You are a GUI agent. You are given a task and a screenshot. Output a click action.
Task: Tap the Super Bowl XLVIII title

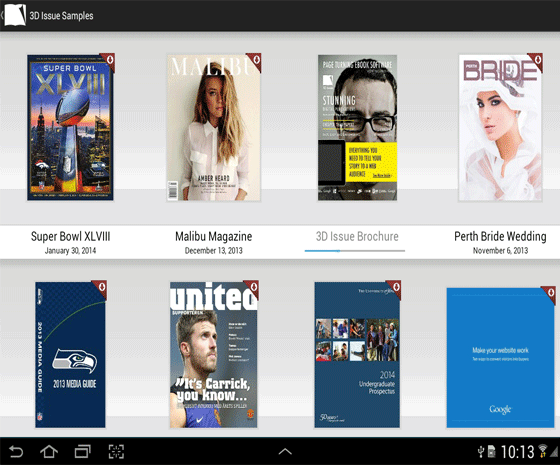click(70, 236)
